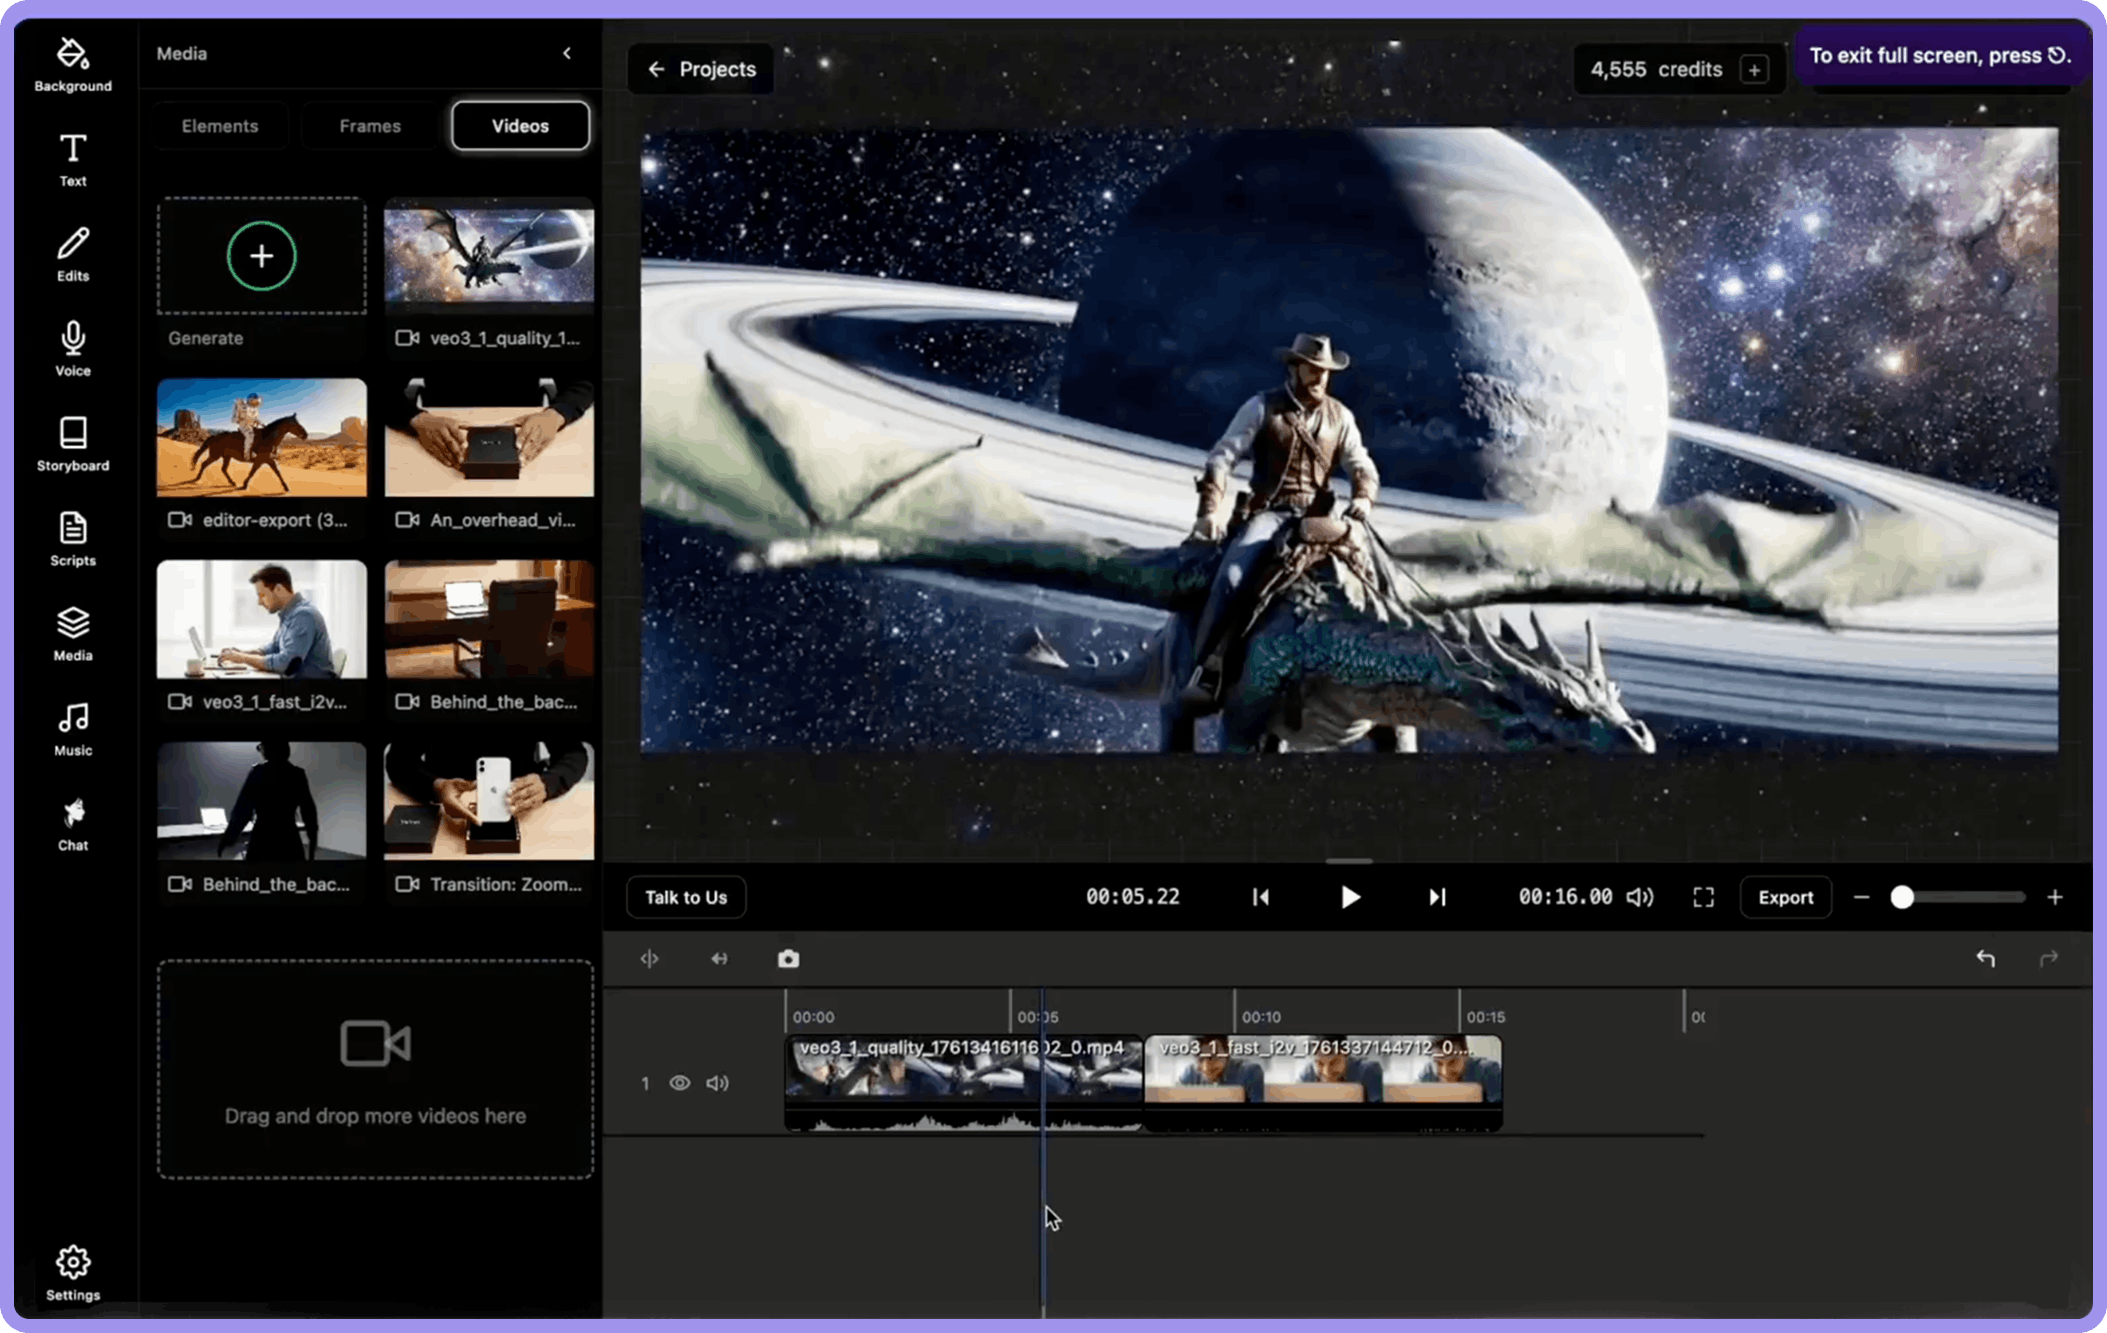Screen dimensions: 2107x1333
Task: Click the split clip icon in timeline toolbar
Action: (650, 959)
